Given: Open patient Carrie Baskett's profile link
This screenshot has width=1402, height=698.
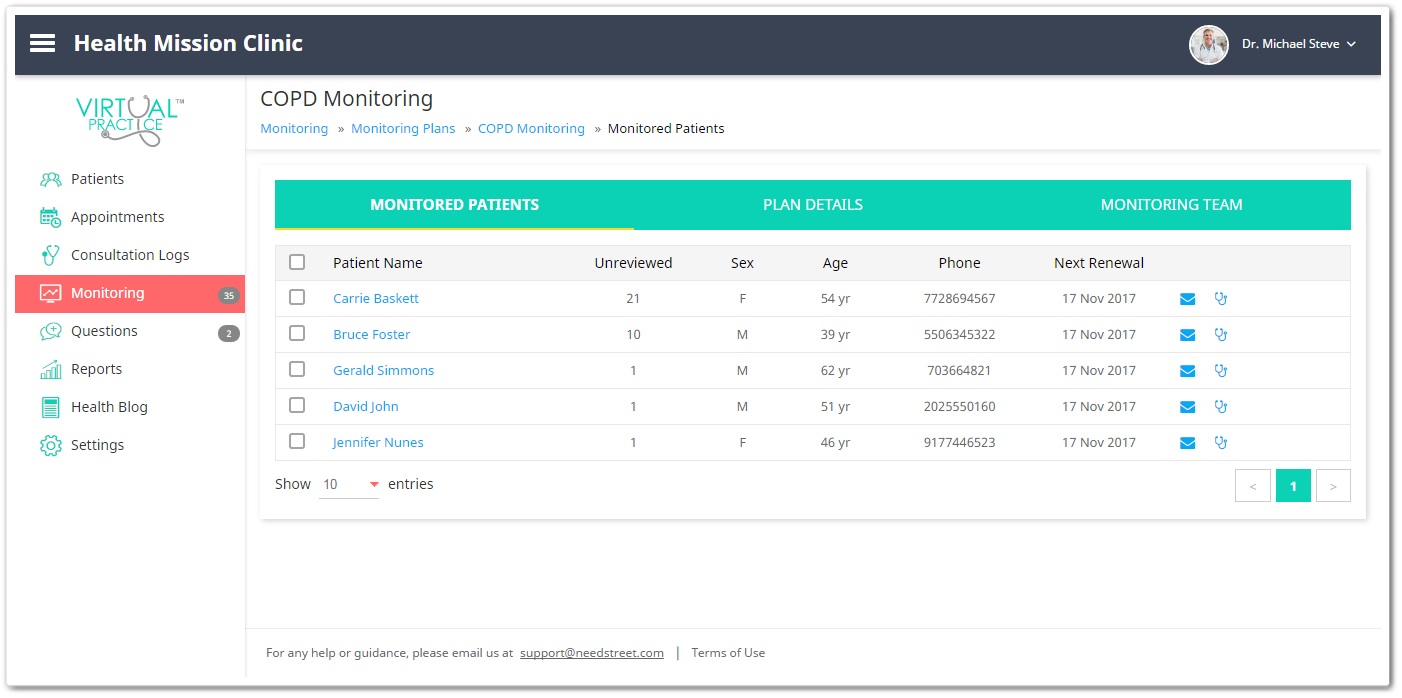Looking at the screenshot, I should point(376,299).
